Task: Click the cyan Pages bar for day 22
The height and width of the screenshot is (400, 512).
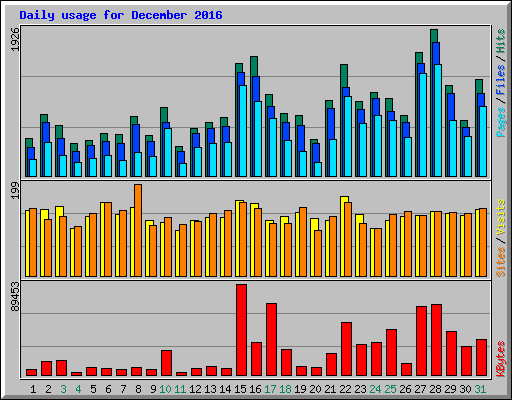Action: [348, 136]
